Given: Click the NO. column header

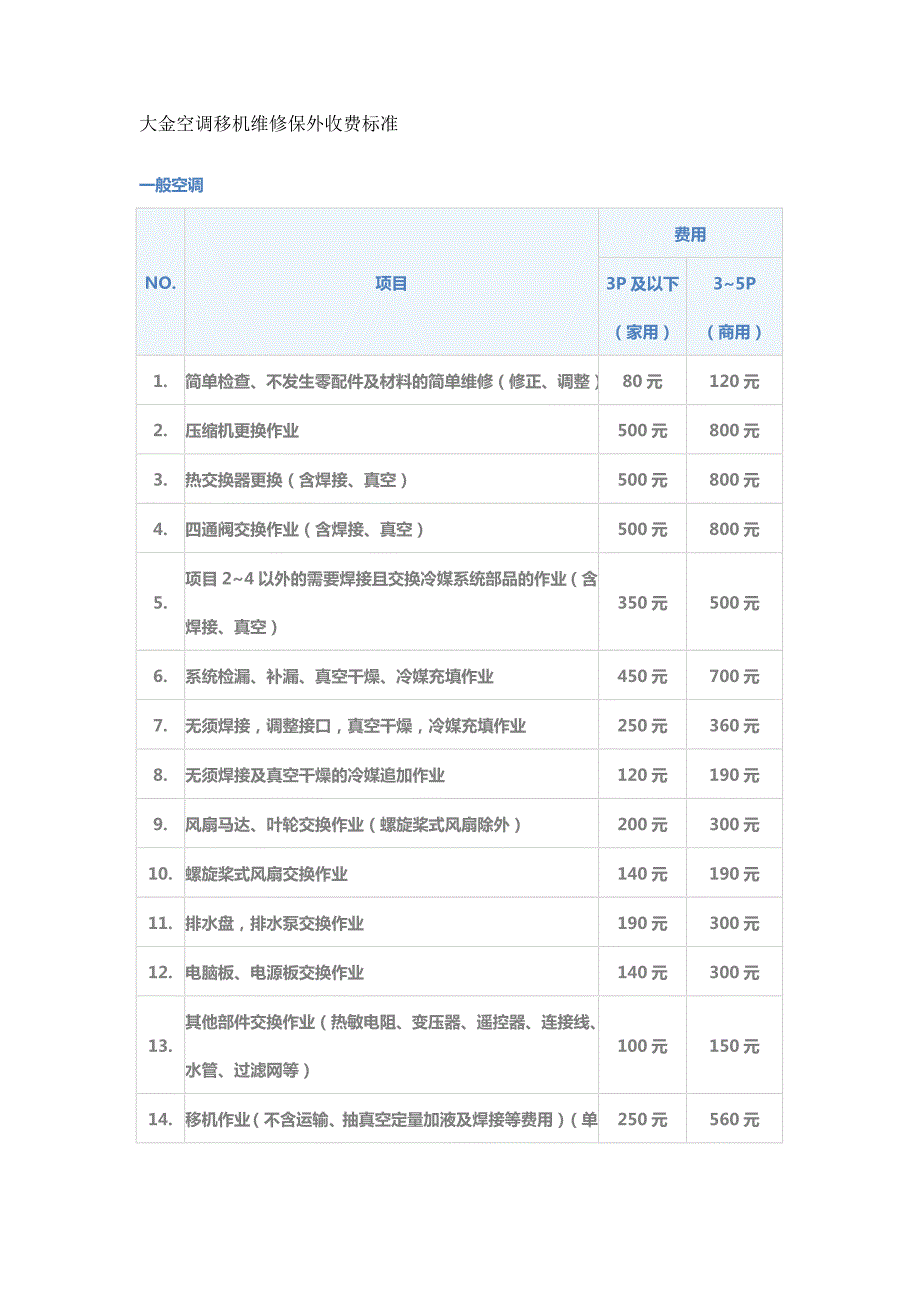Looking at the screenshot, I should 160,283.
